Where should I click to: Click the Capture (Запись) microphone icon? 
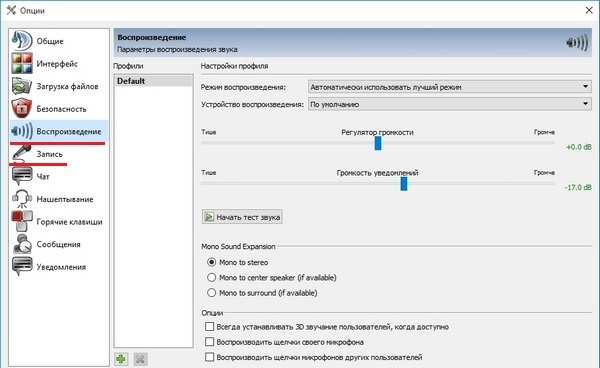click(x=22, y=153)
